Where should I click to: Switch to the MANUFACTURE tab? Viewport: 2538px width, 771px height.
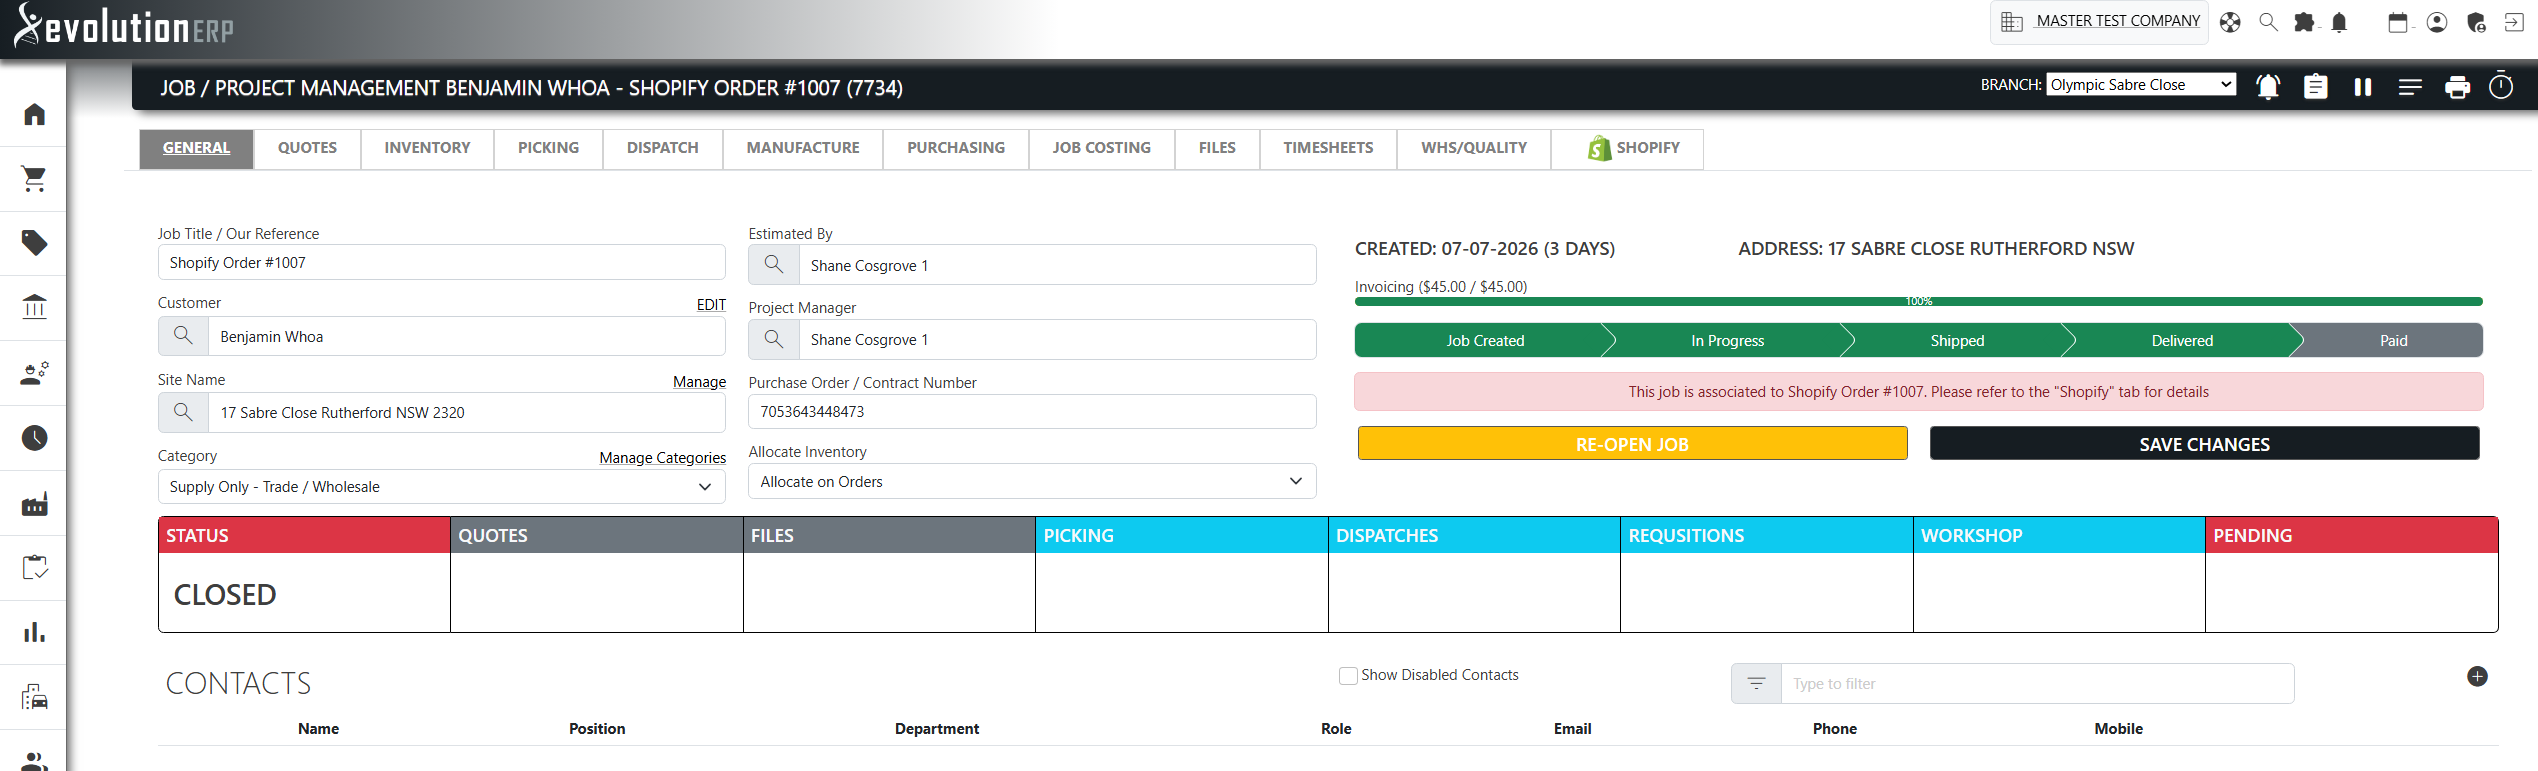803,148
